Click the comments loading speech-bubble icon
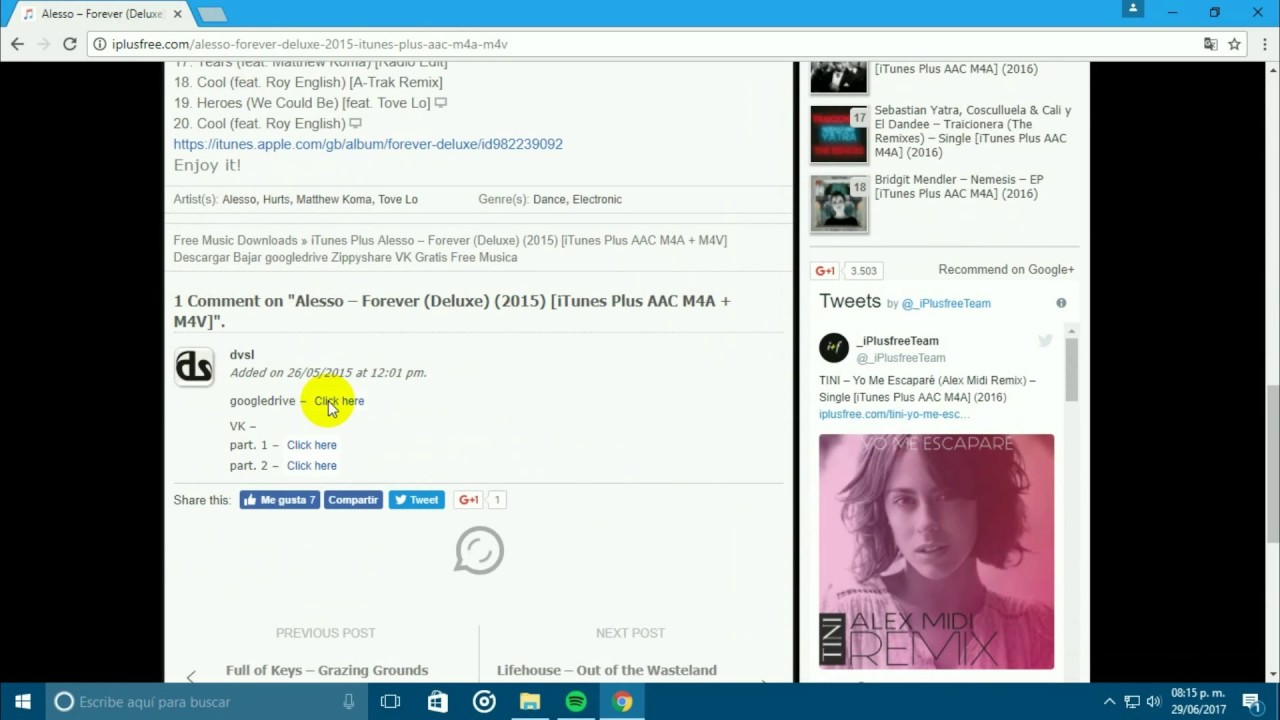This screenshot has height=720, width=1280. click(479, 550)
